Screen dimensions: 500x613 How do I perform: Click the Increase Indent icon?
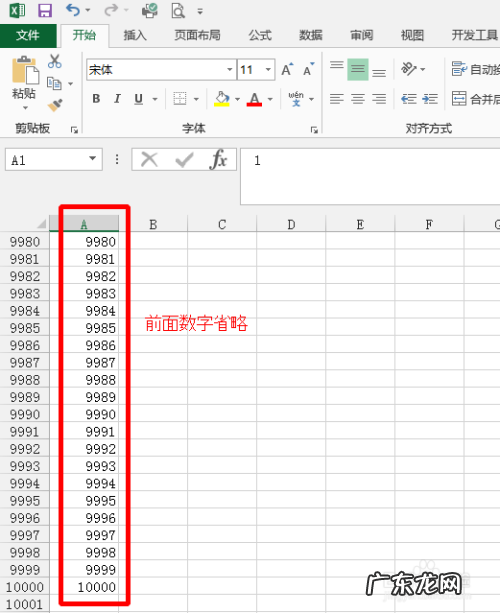coord(430,99)
